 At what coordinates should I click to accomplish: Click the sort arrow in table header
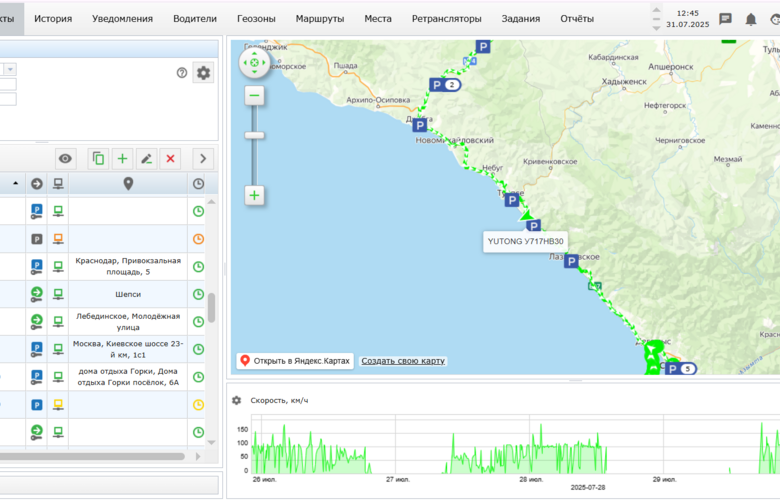(x=15, y=184)
